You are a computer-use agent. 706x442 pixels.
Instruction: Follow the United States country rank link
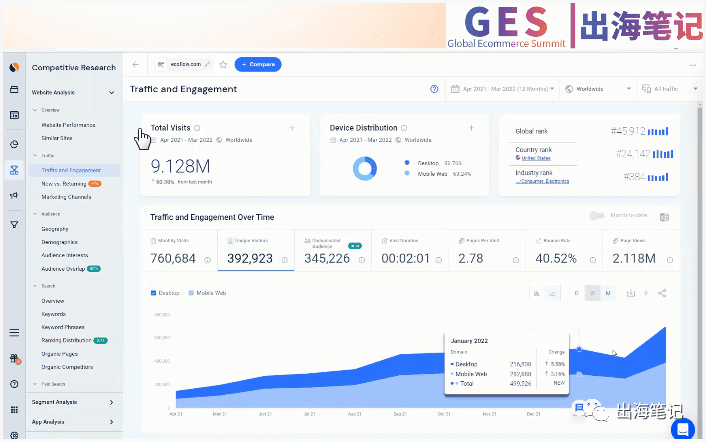[x=536, y=158]
